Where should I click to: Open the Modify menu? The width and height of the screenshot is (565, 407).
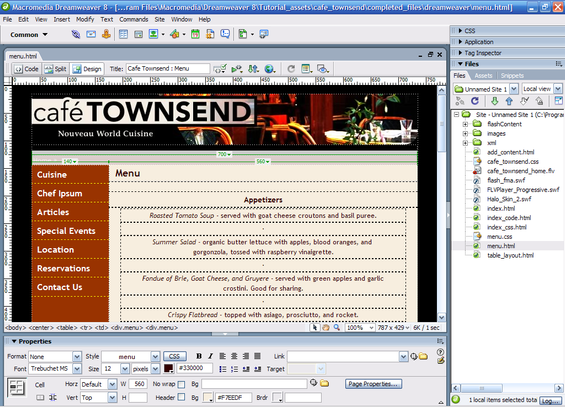pos(85,19)
